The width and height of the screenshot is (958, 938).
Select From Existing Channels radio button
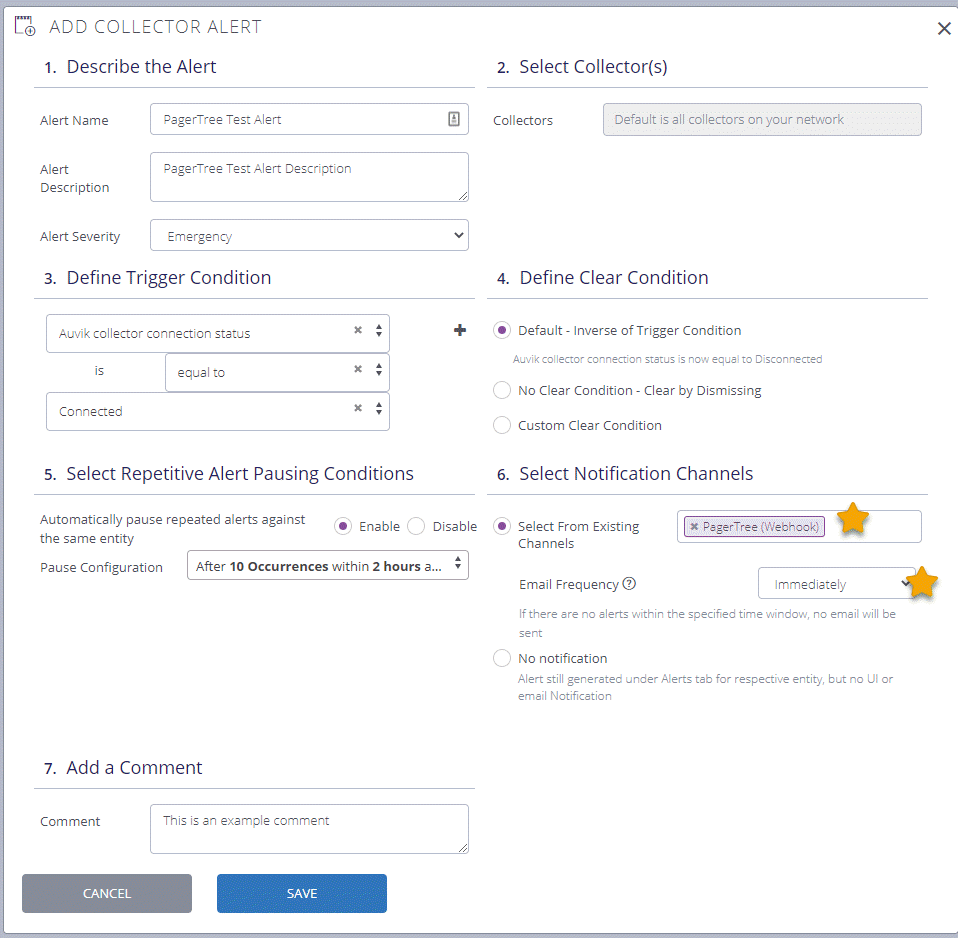click(502, 526)
